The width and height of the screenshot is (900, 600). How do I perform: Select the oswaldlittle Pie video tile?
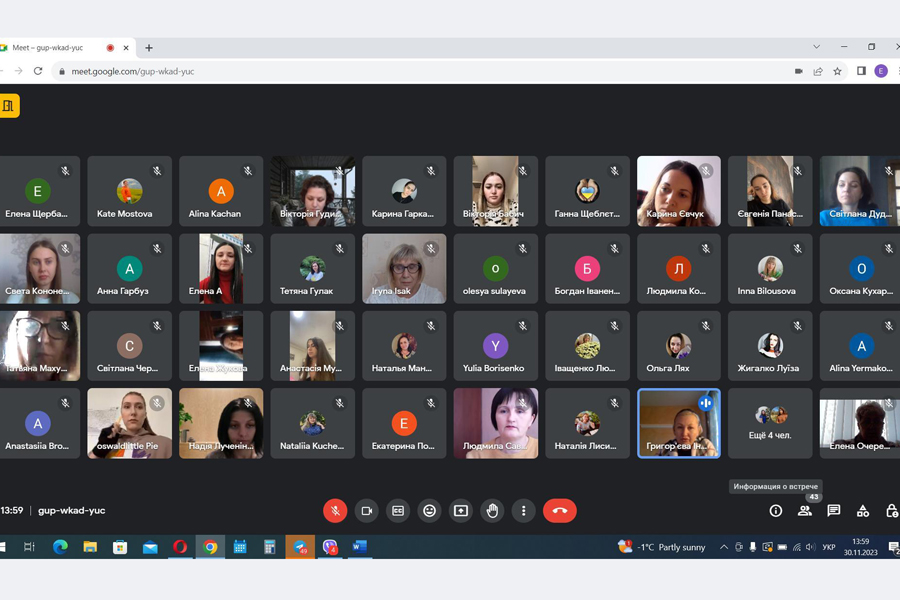click(129, 423)
